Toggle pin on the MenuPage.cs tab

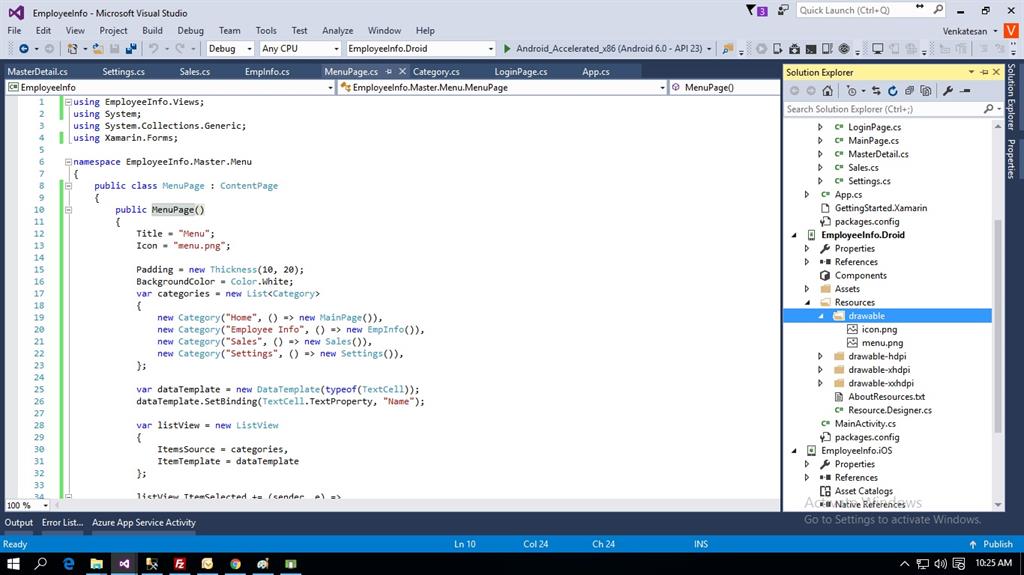pos(389,71)
